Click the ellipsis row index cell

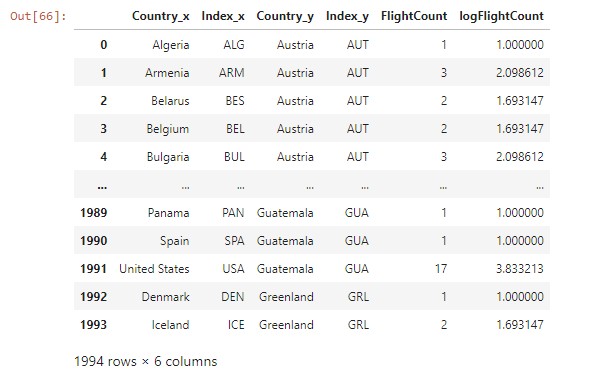click(102, 186)
